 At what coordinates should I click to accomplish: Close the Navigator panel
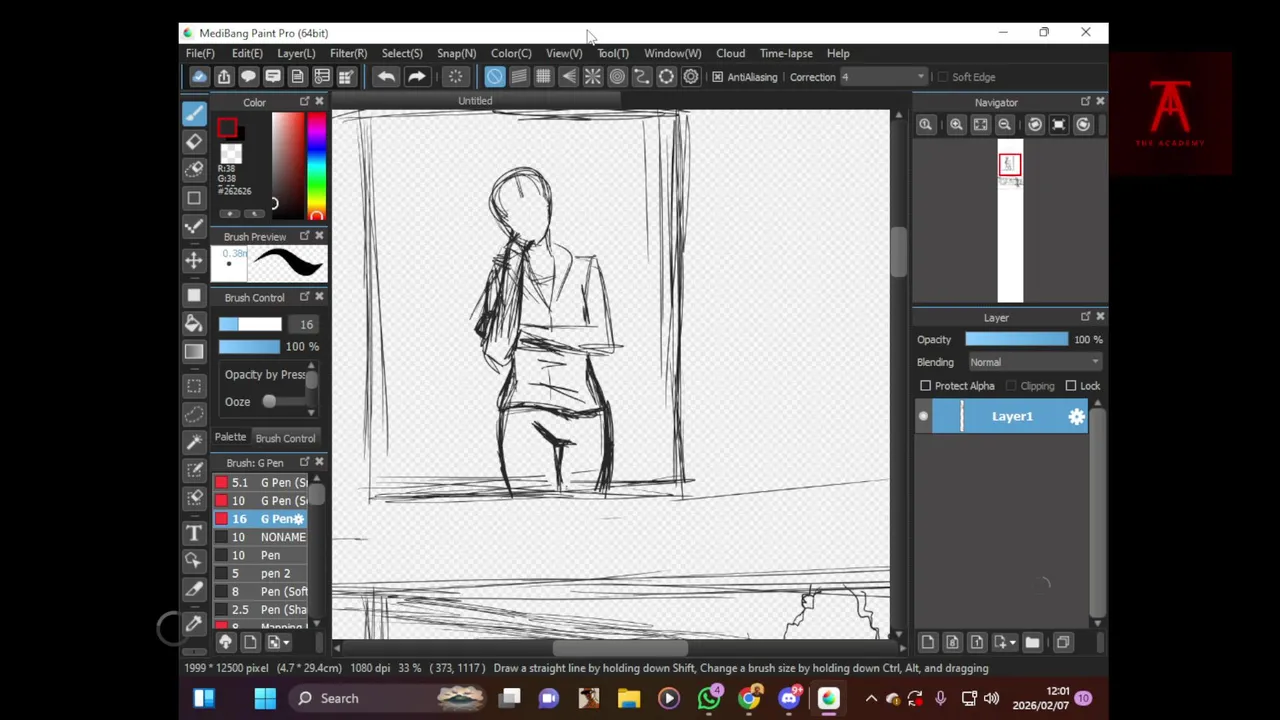click(x=1100, y=102)
